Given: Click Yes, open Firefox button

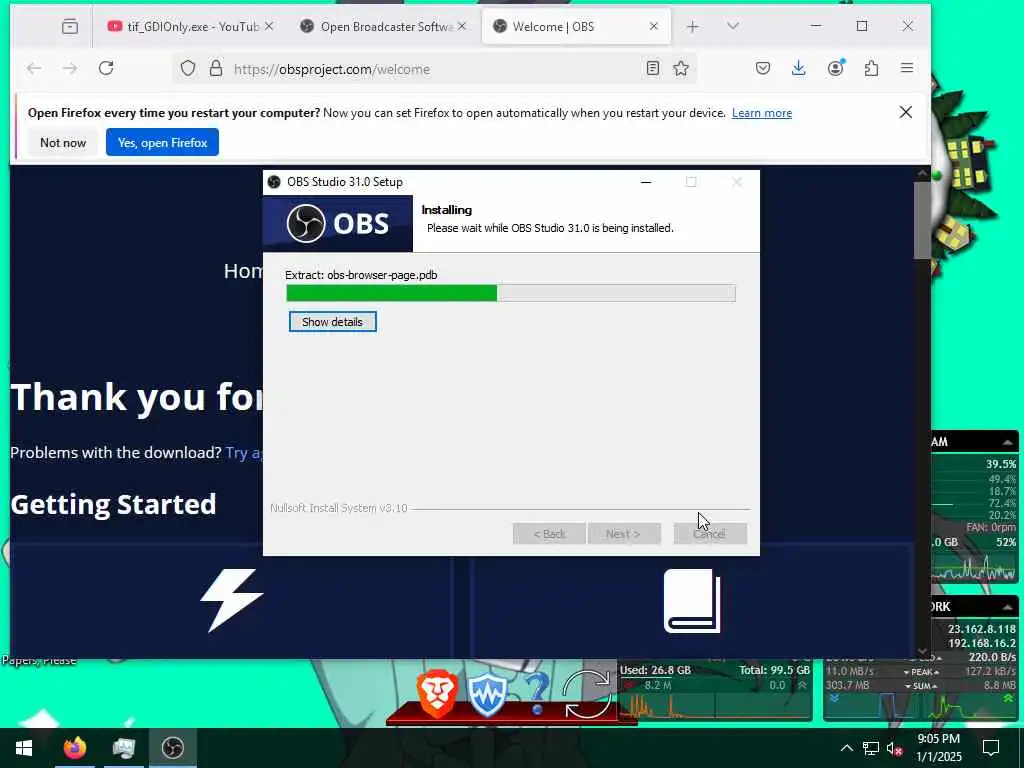Looking at the screenshot, I should [163, 142].
